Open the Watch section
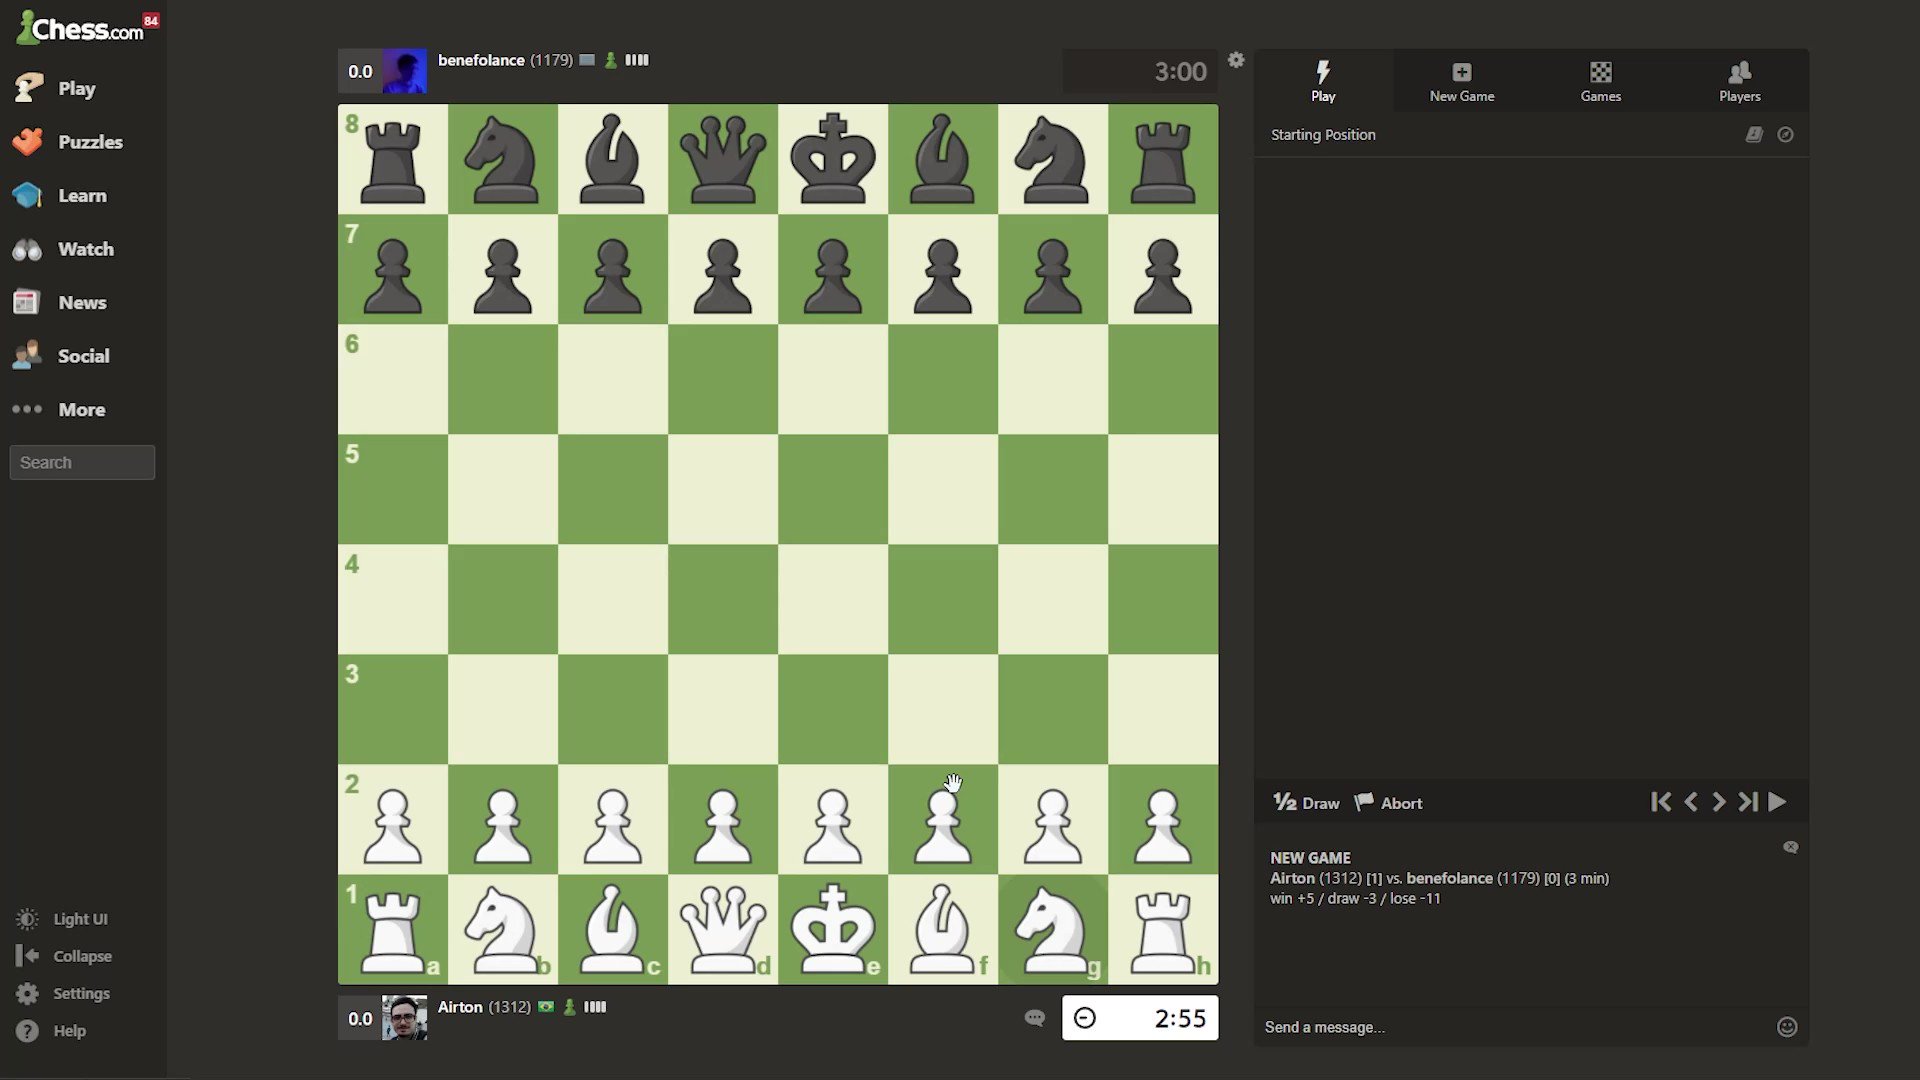This screenshot has width=1920, height=1080. click(x=63, y=249)
